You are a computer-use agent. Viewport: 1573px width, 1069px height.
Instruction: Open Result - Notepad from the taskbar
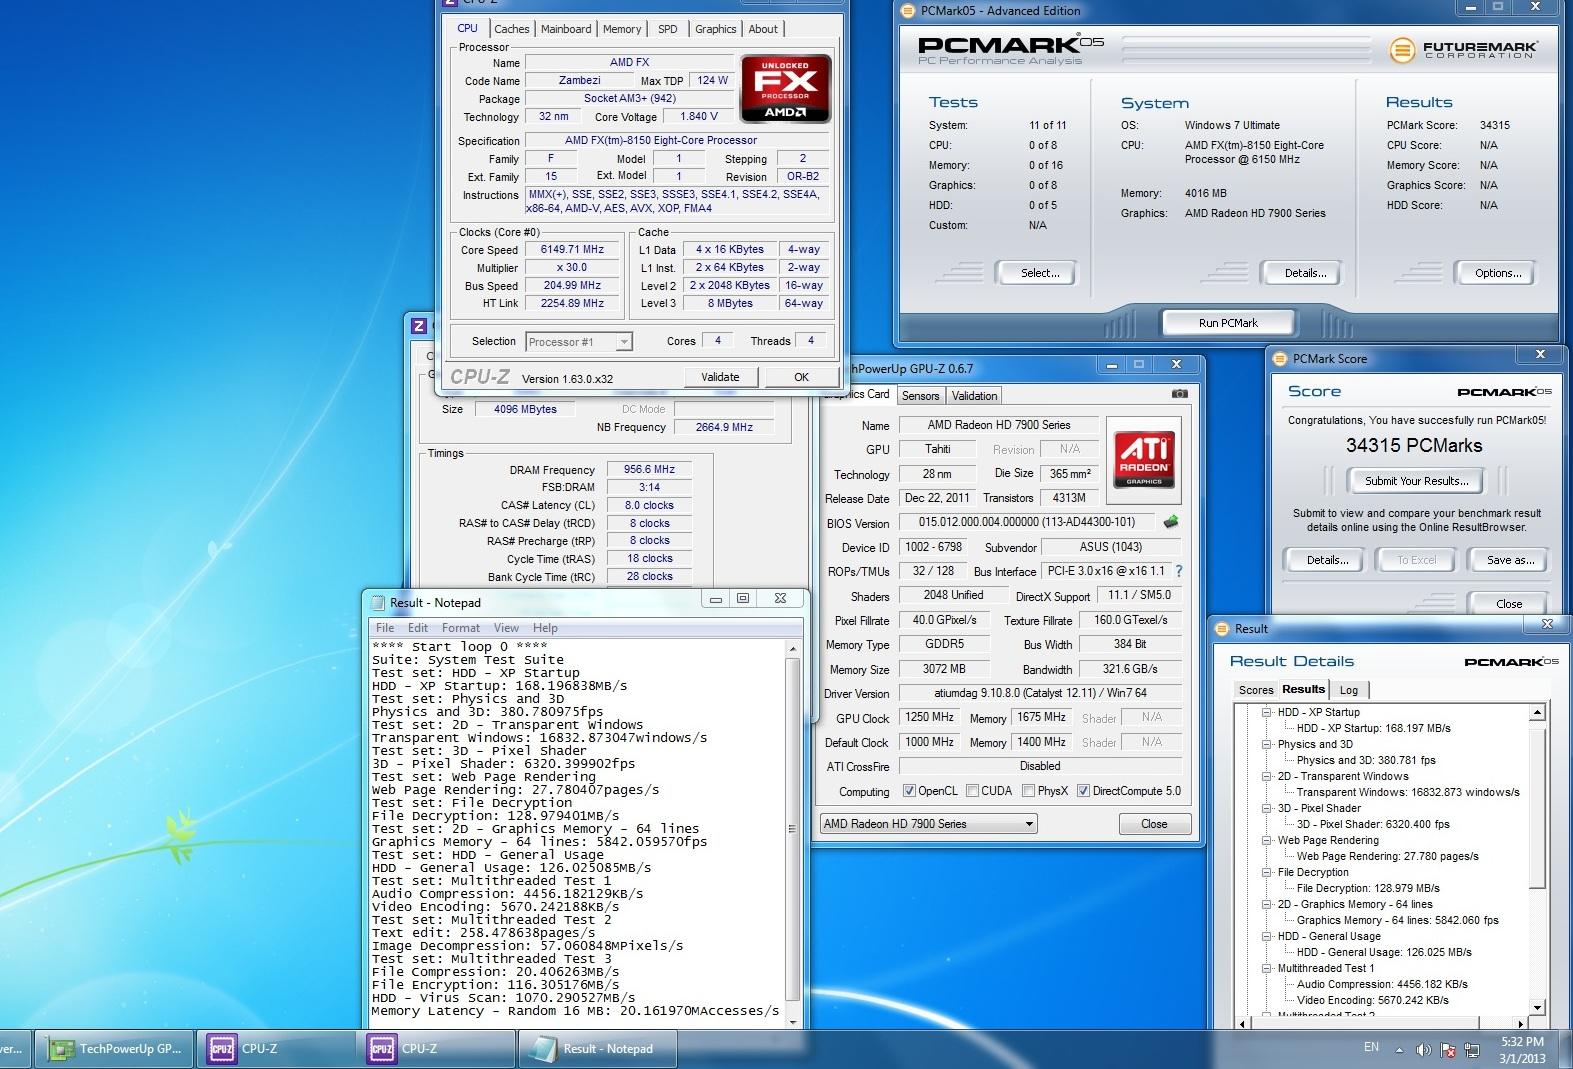tap(597, 1049)
